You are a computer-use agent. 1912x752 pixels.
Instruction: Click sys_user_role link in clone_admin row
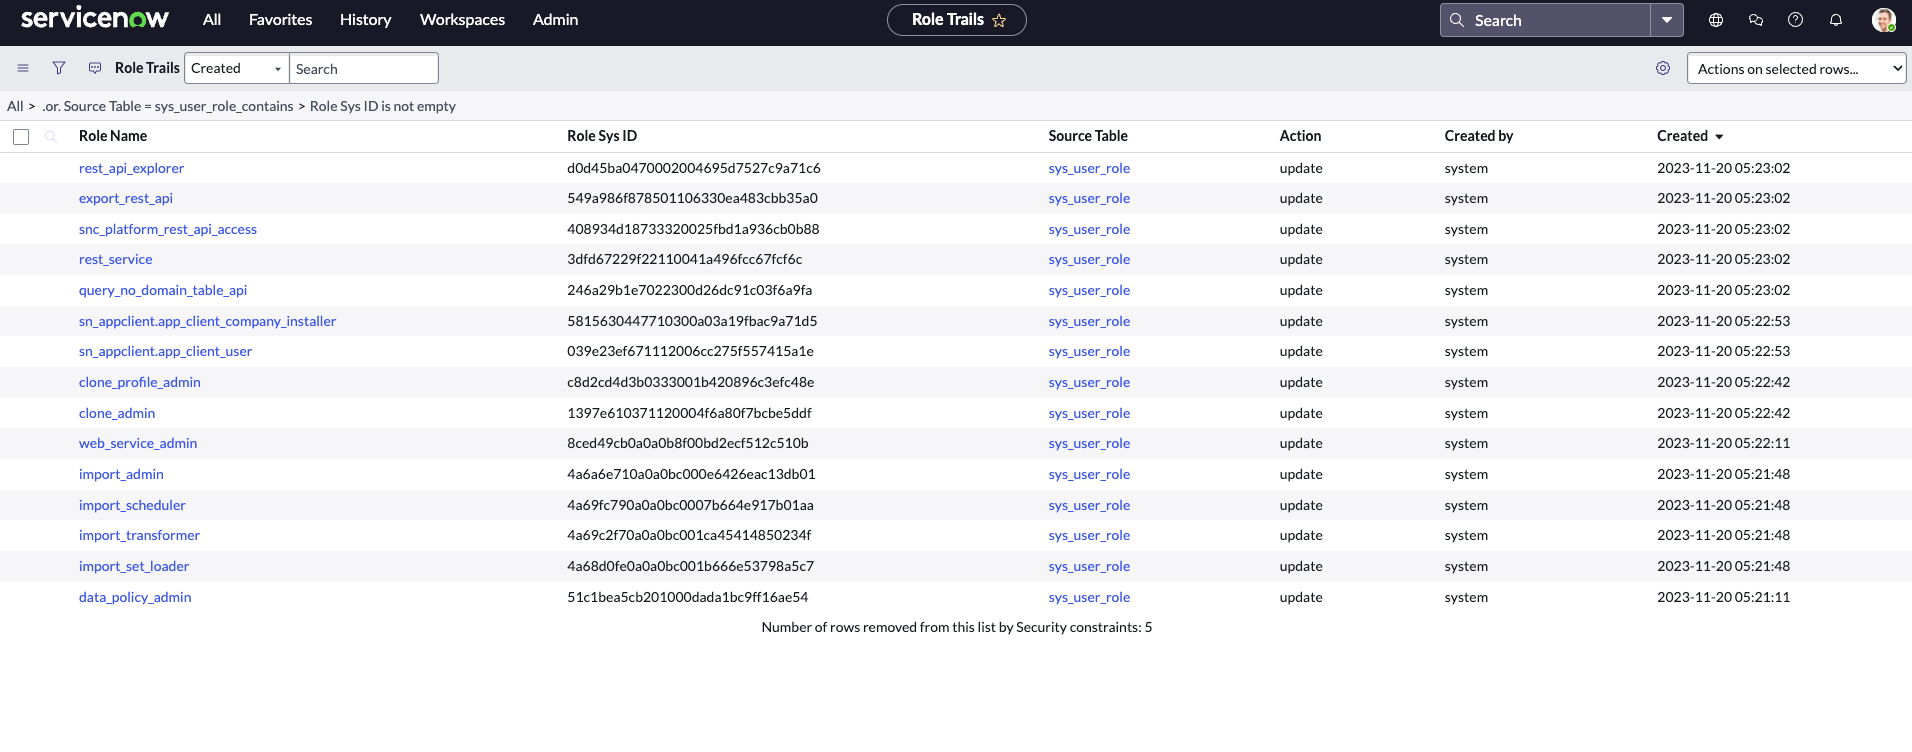(x=1089, y=413)
